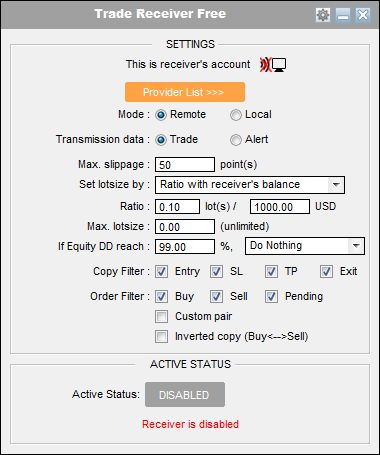Open the Do Nothing action dropdown

coord(305,246)
